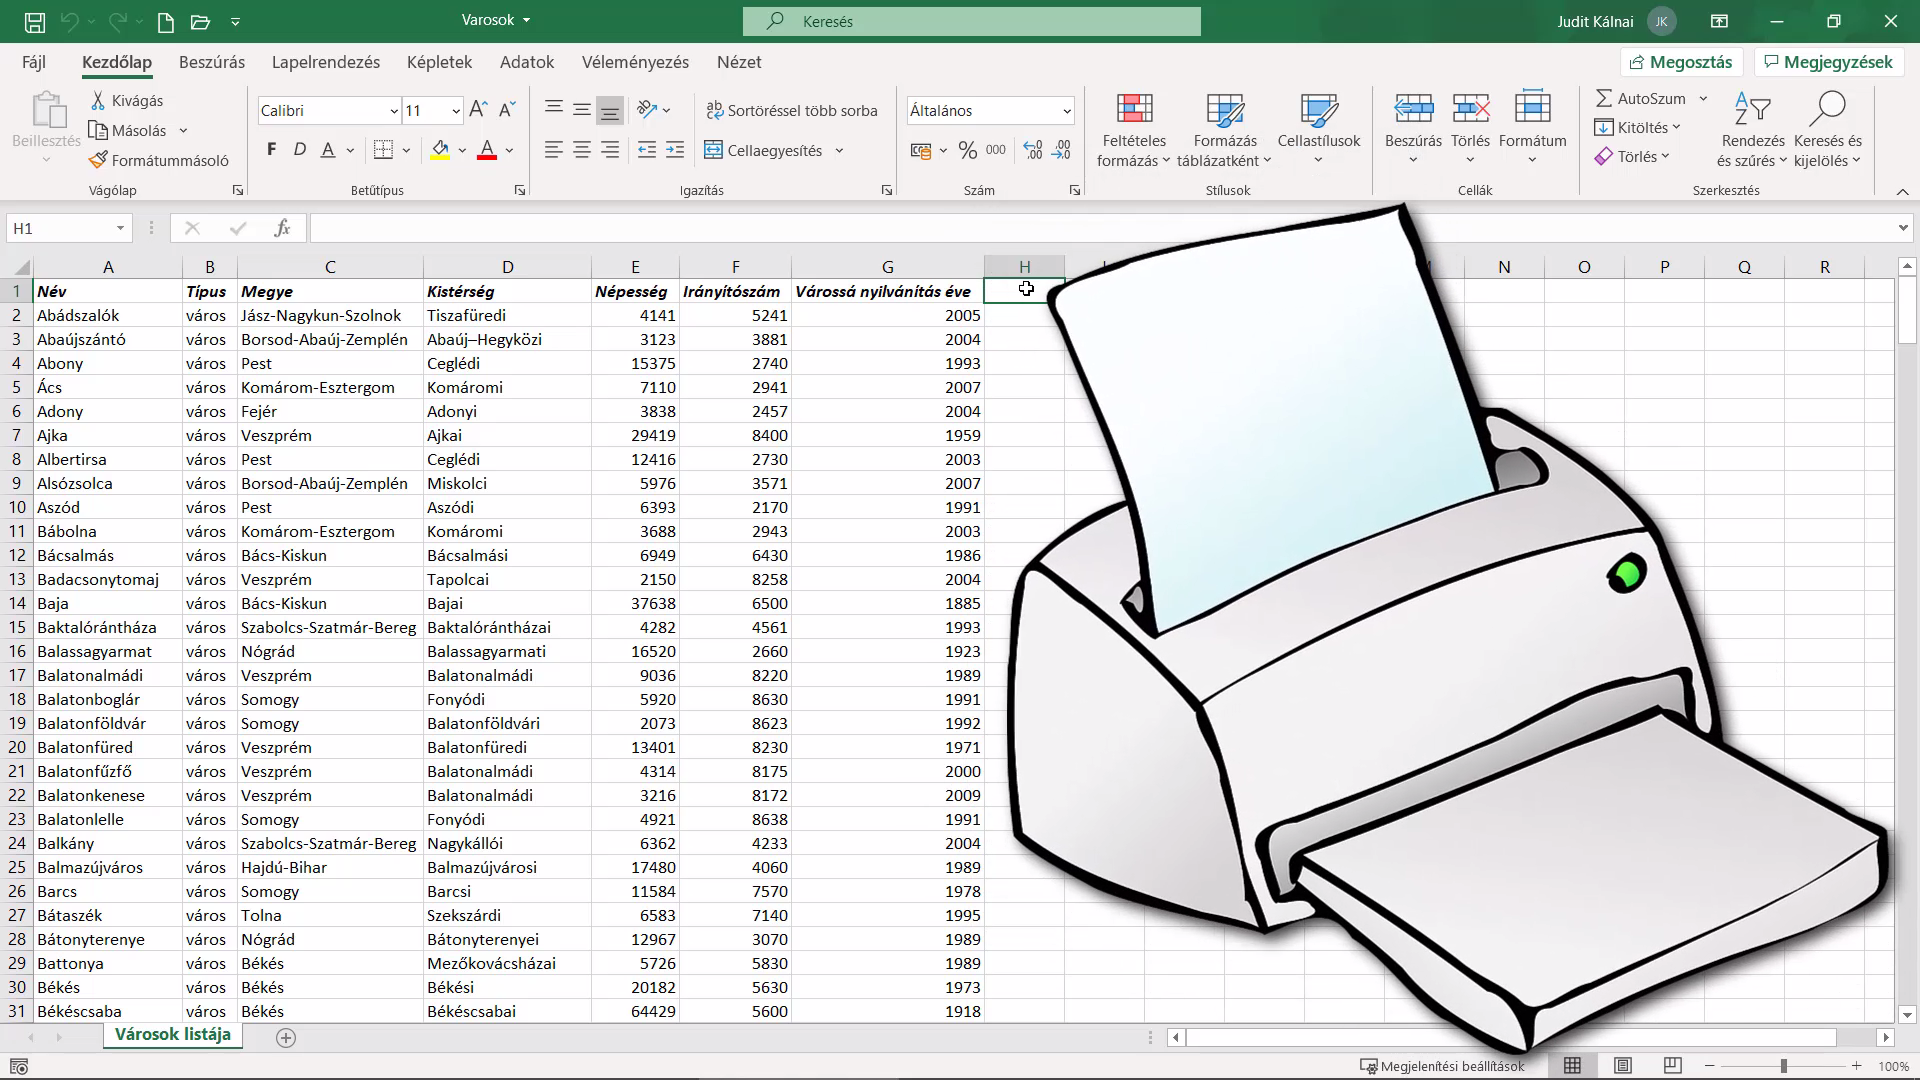
Task: Click the AutoSzum sum icon
Action: click(1604, 98)
